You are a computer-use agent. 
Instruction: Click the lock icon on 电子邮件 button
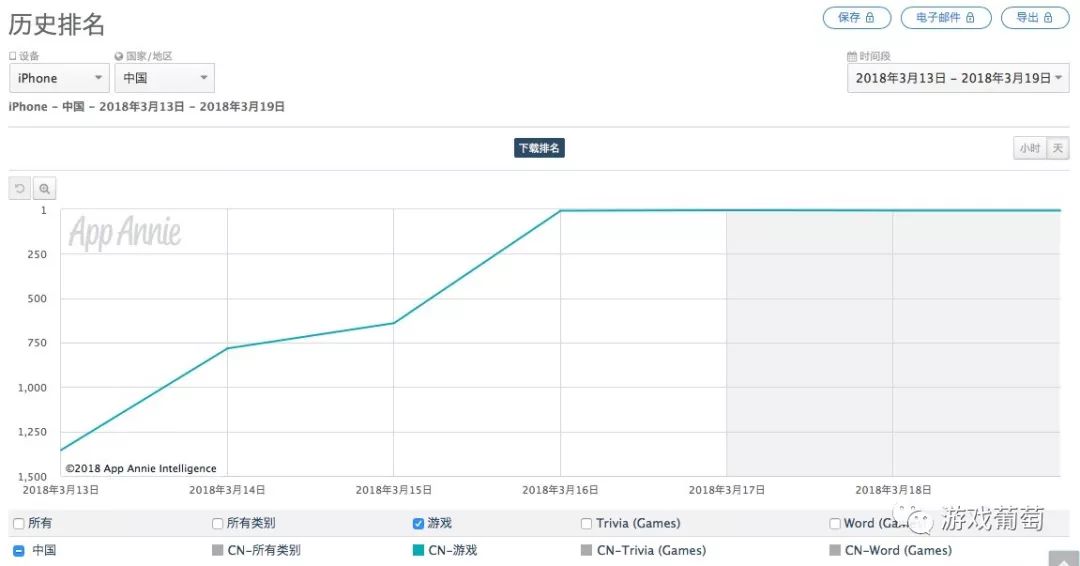pyautogui.click(x=970, y=18)
